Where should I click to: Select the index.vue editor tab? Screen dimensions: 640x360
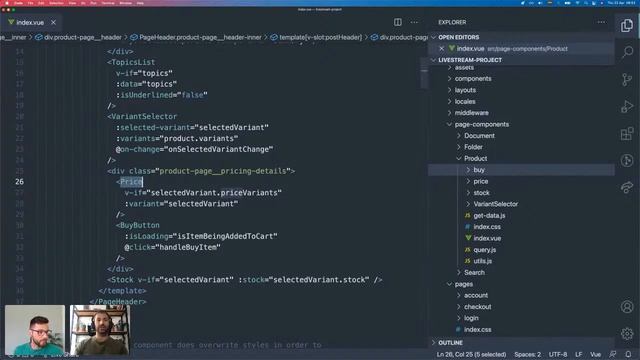[30, 22]
